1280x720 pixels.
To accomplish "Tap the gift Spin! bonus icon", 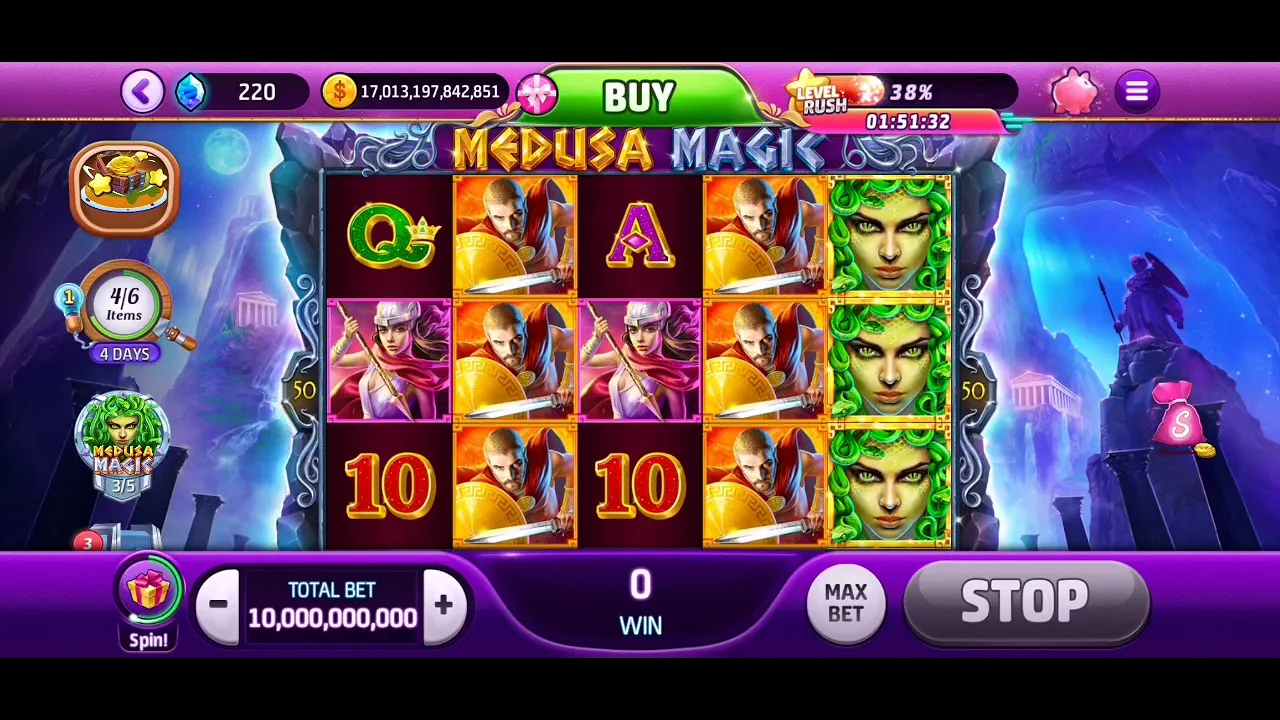I will click(x=148, y=601).
